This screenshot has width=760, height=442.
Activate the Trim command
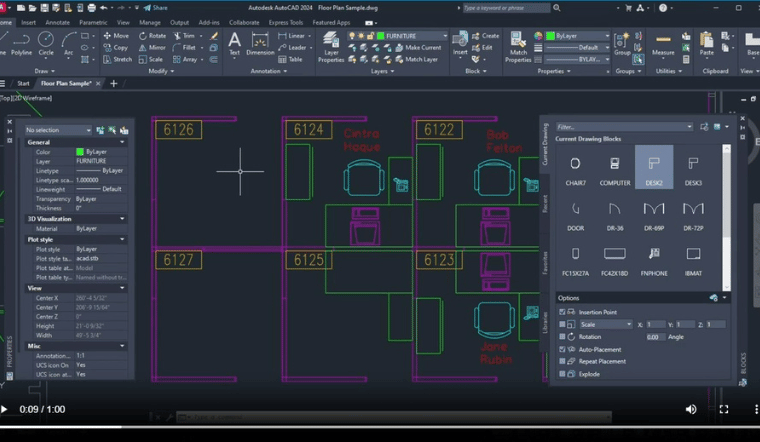(184, 36)
